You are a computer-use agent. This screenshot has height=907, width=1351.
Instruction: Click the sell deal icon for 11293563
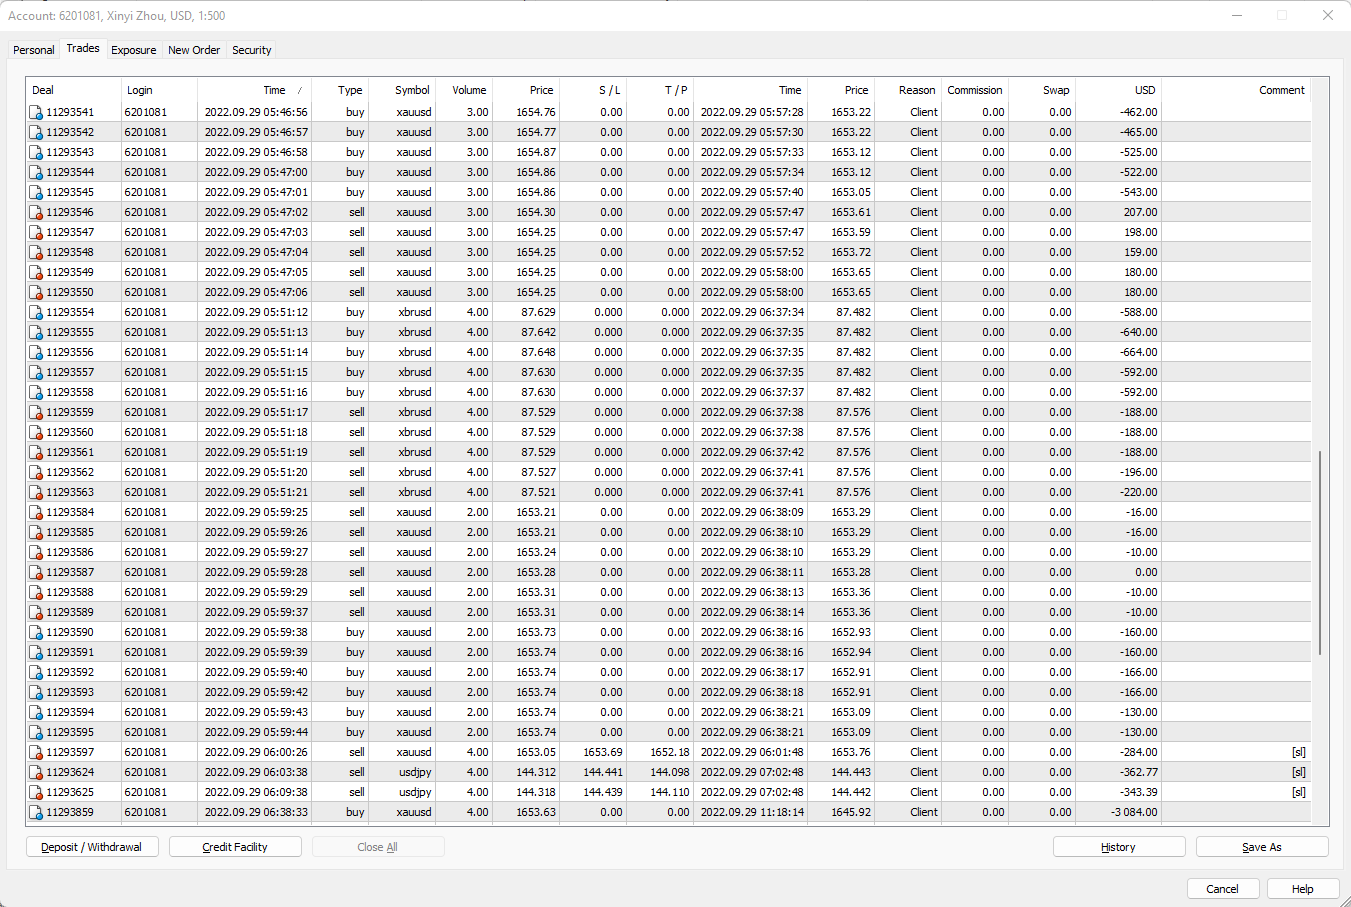(36, 492)
